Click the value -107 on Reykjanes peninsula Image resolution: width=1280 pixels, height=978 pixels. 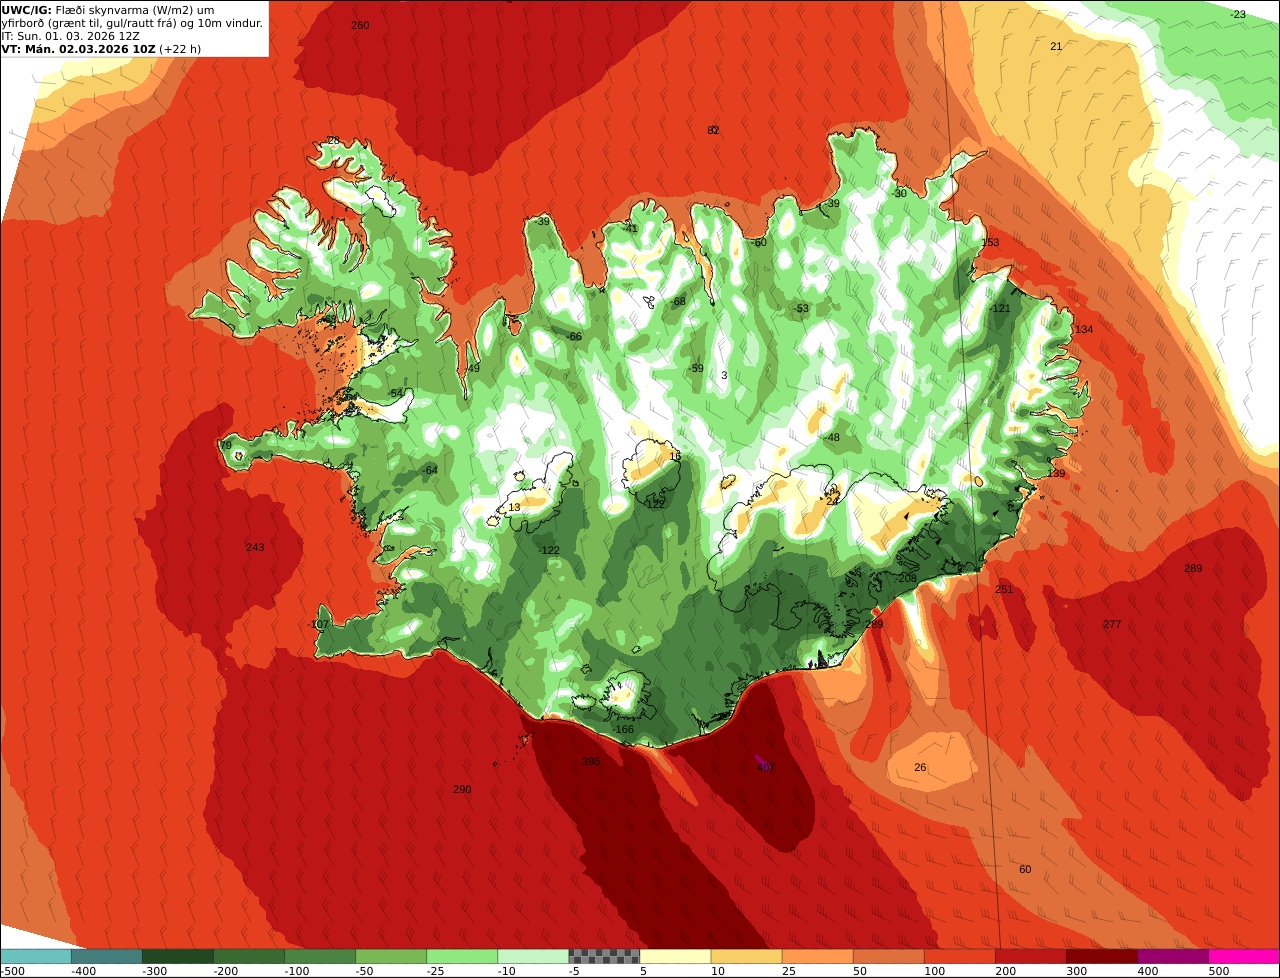point(319,624)
